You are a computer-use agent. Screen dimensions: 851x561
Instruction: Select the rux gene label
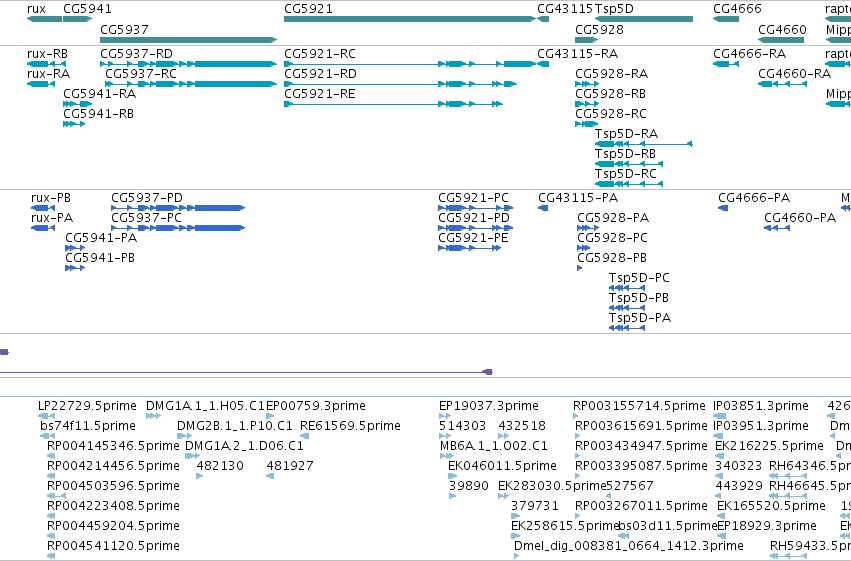tap(36, 9)
